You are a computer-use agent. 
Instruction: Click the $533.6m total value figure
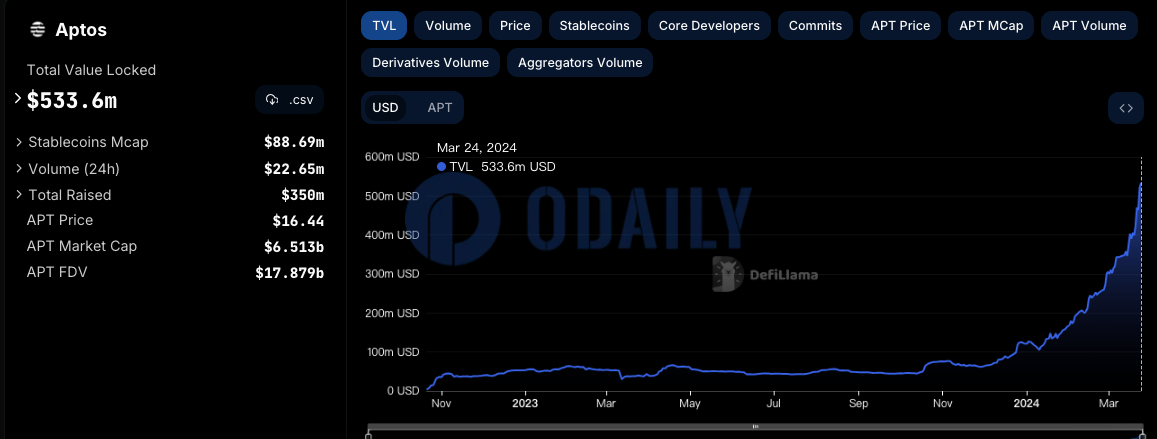tap(72, 100)
